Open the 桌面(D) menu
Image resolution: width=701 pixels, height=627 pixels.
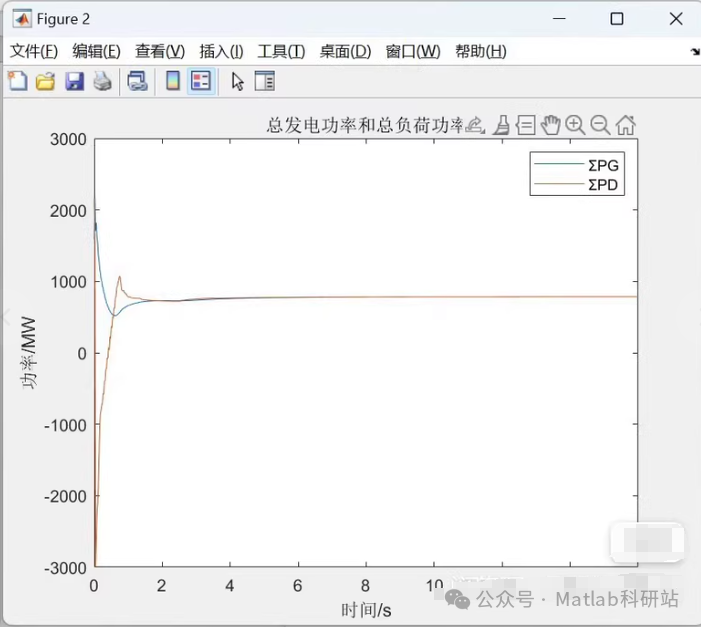pyautogui.click(x=345, y=51)
